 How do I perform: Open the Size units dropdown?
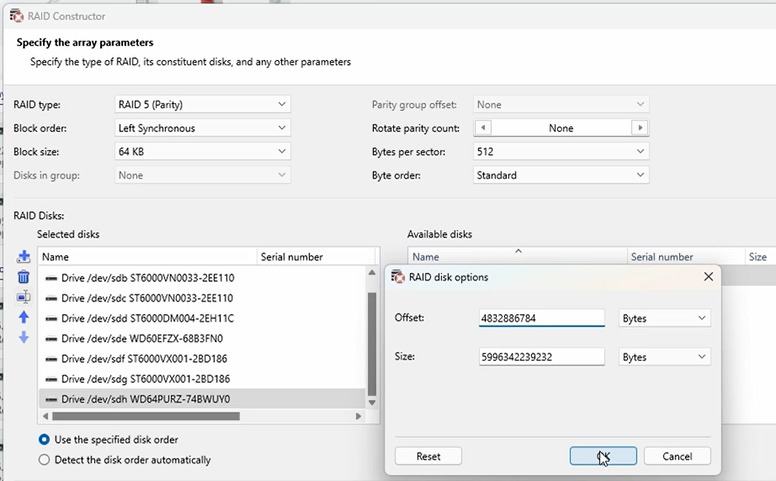pos(664,357)
